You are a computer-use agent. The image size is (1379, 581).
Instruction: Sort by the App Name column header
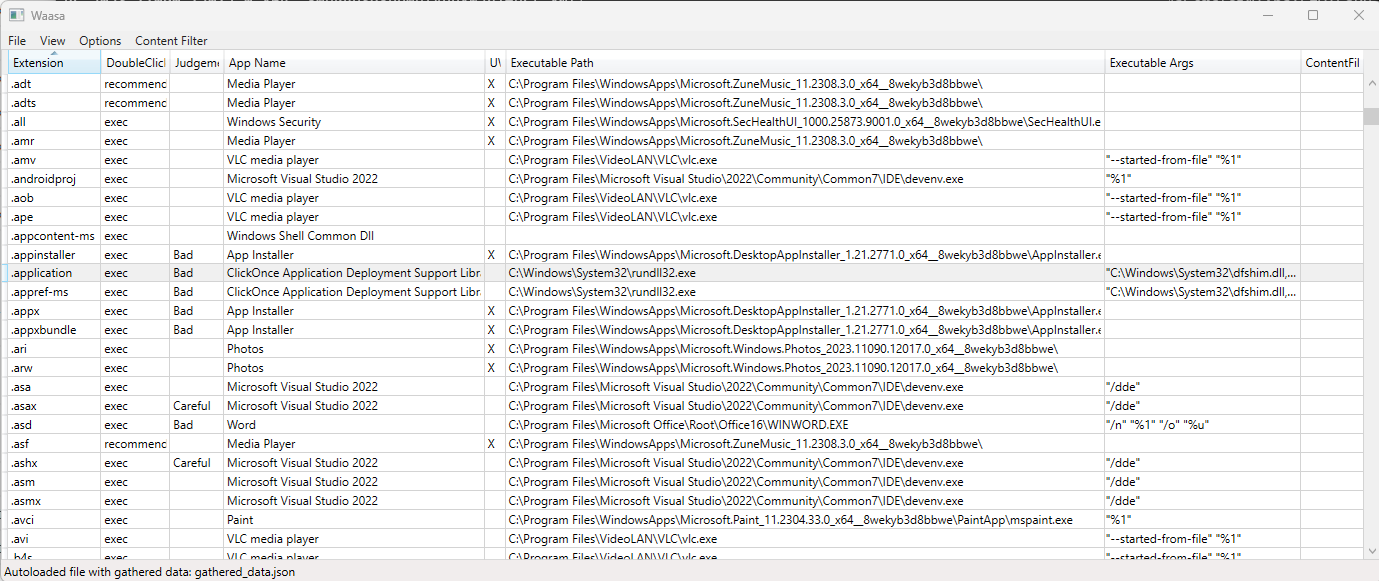coord(353,63)
